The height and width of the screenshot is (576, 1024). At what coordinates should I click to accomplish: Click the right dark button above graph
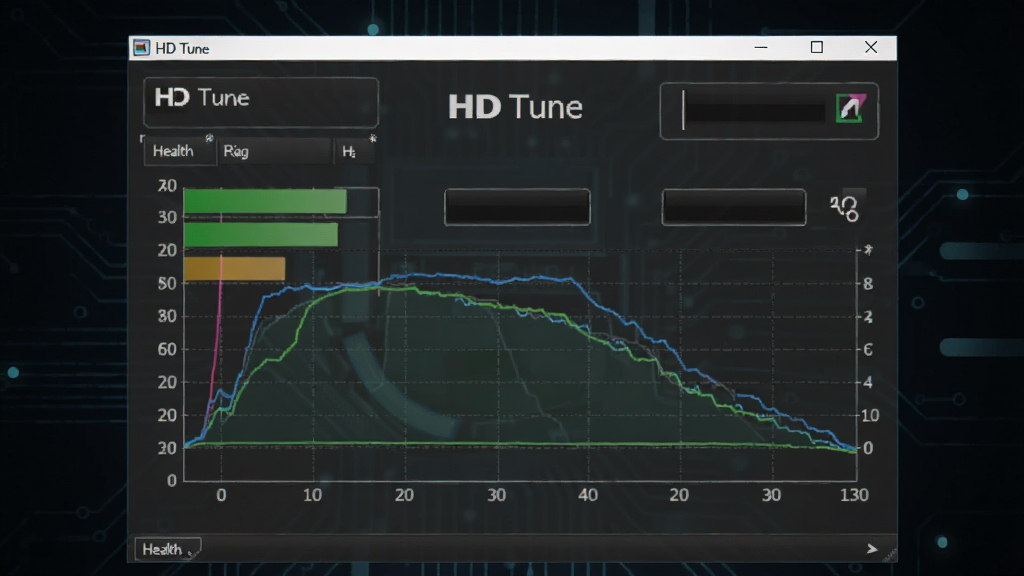tap(733, 208)
